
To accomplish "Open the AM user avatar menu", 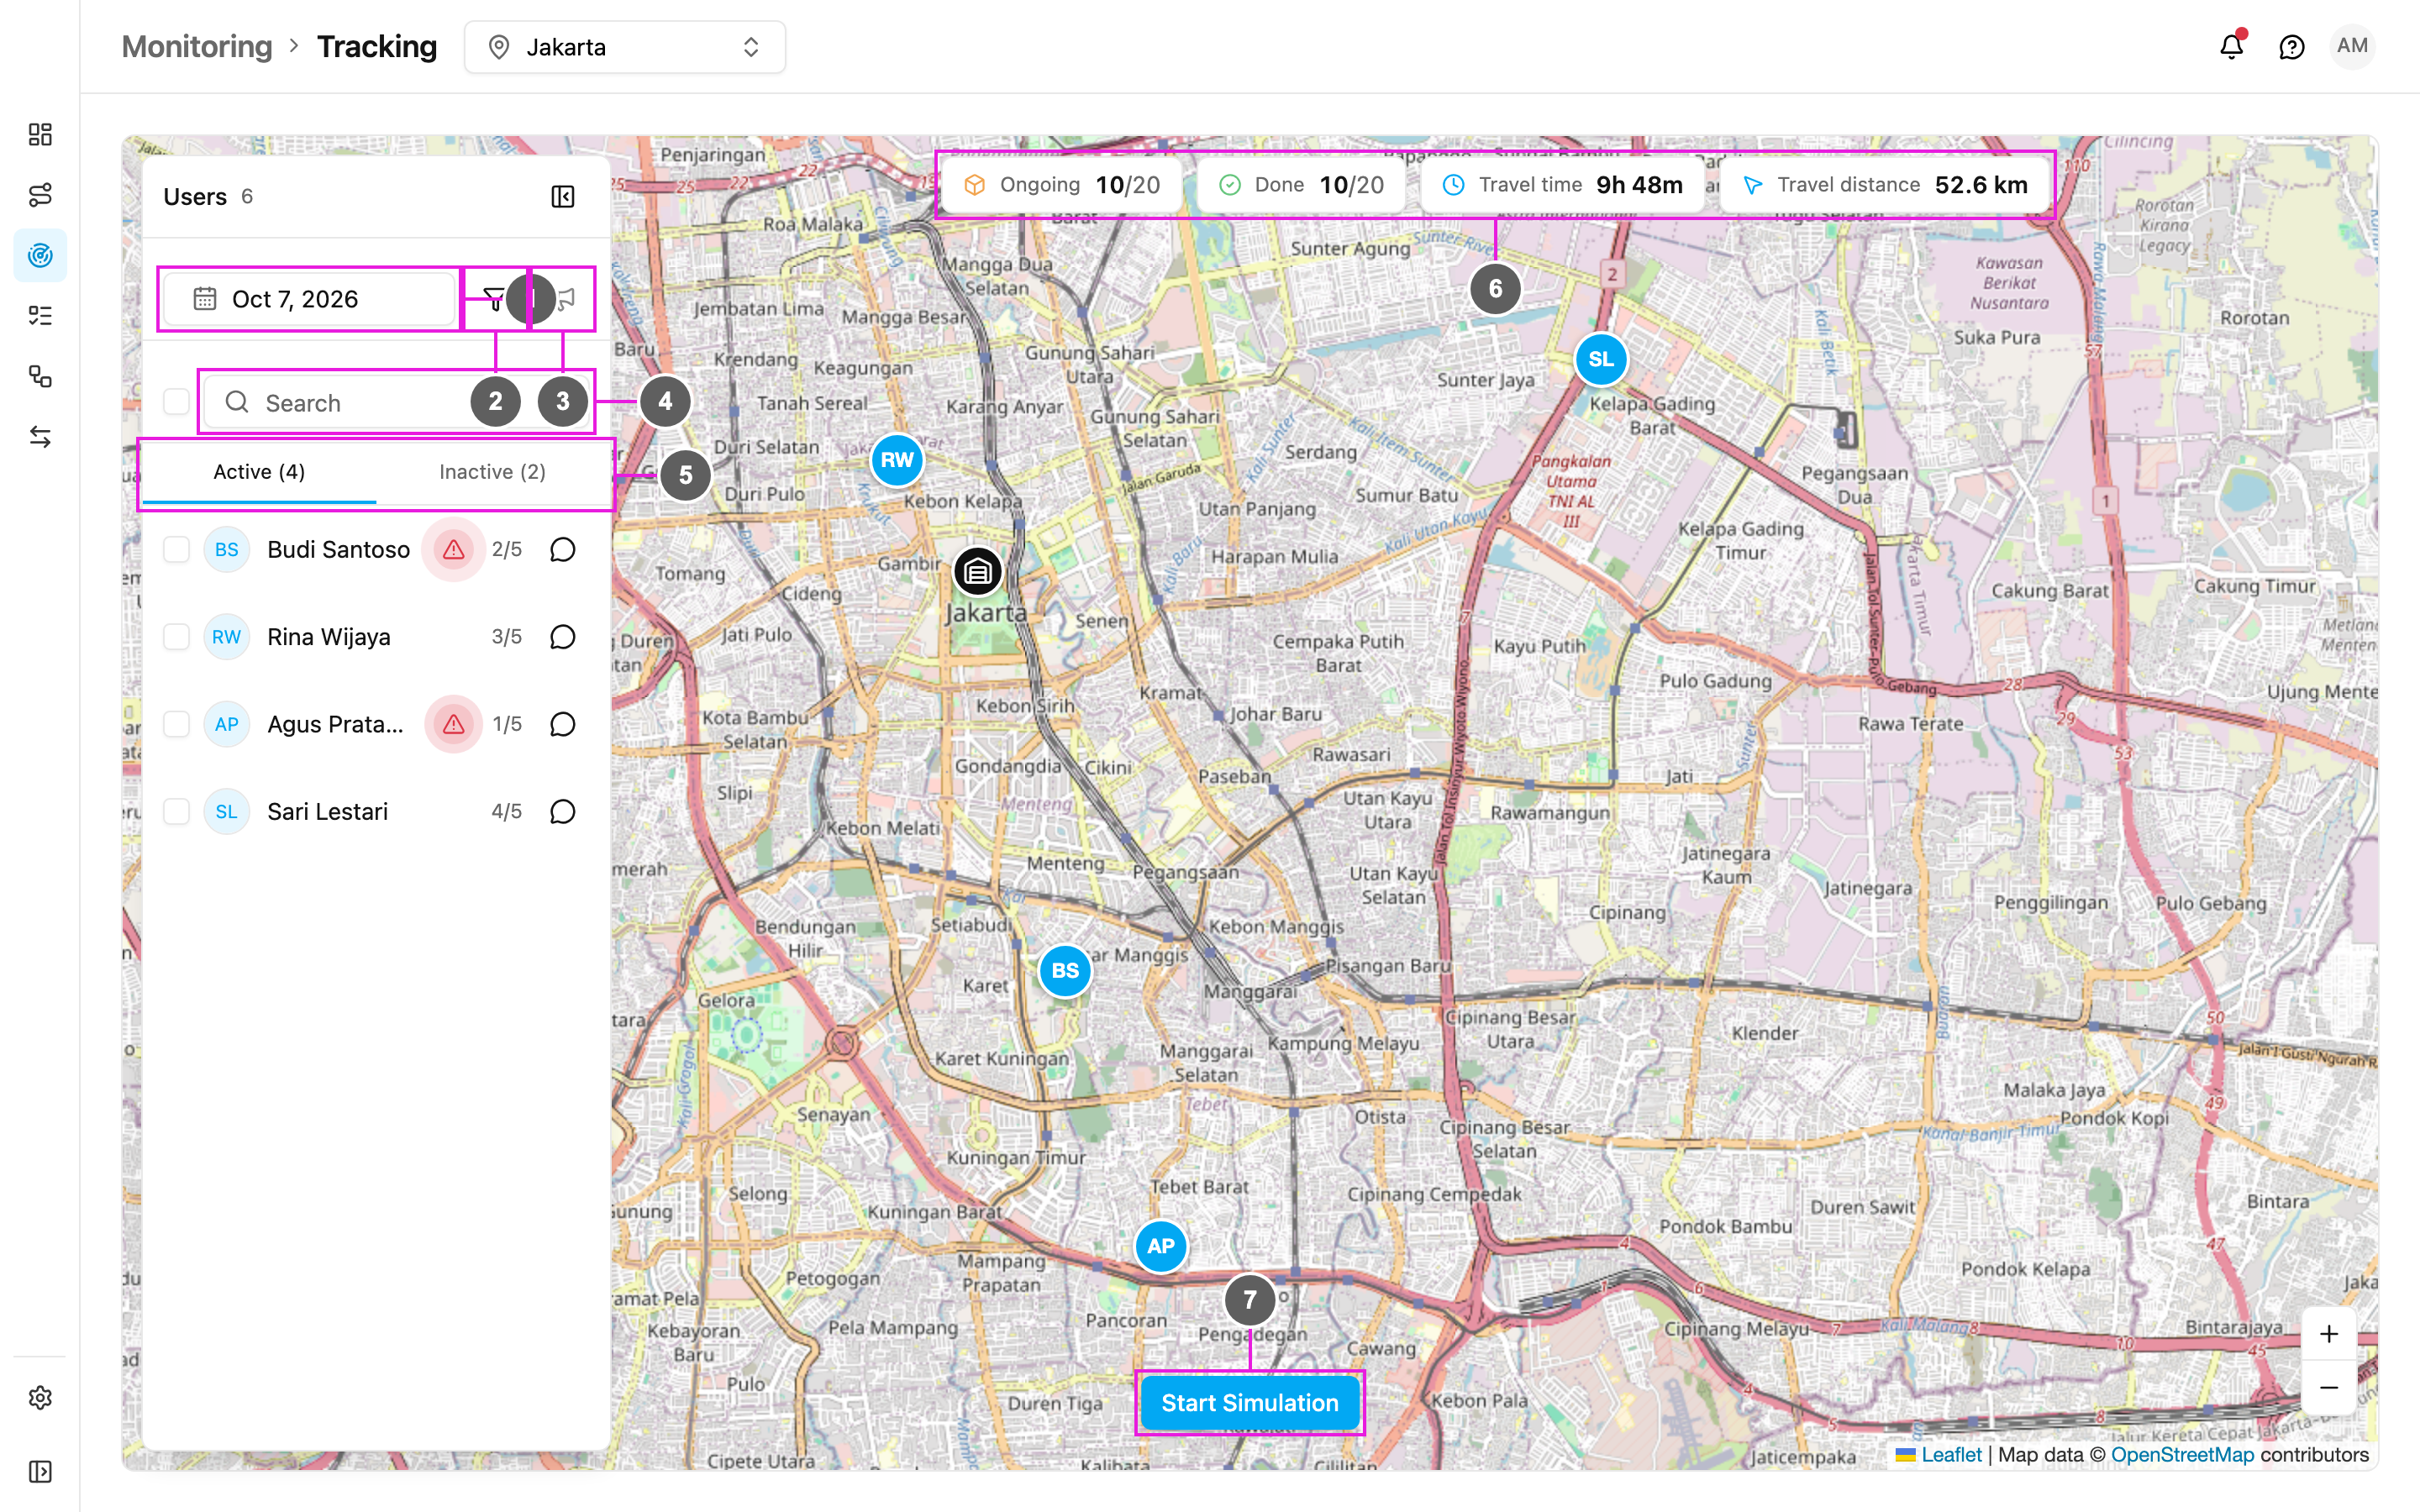I will pos(2352,46).
